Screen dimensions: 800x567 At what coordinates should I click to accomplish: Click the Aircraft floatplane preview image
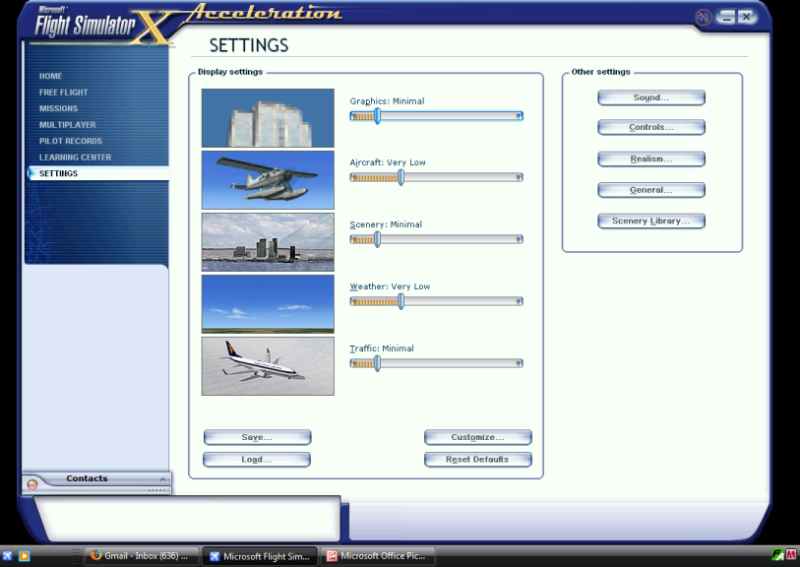(x=267, y=180)
